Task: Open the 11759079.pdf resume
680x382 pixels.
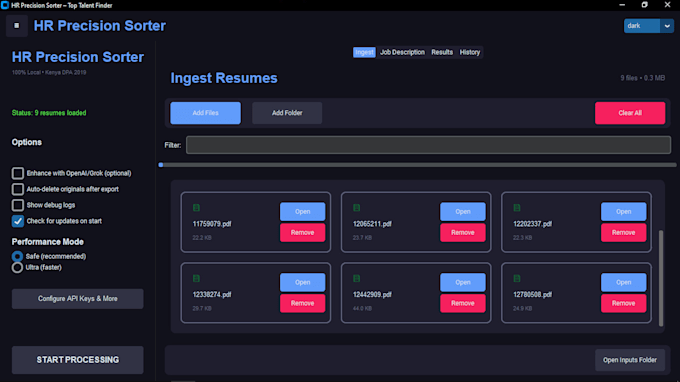Action: (302, 212)
